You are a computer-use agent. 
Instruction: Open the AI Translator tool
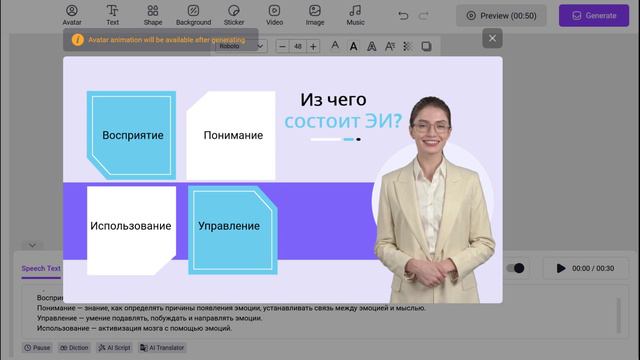[x=162, y=348]
